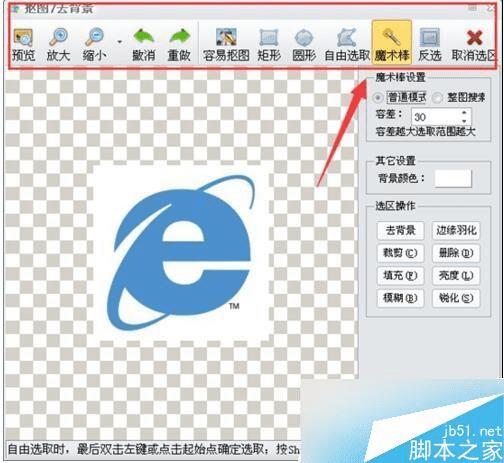
Task: Open the 背景颜色 white color swatch
Action: (x=453, y=178)
